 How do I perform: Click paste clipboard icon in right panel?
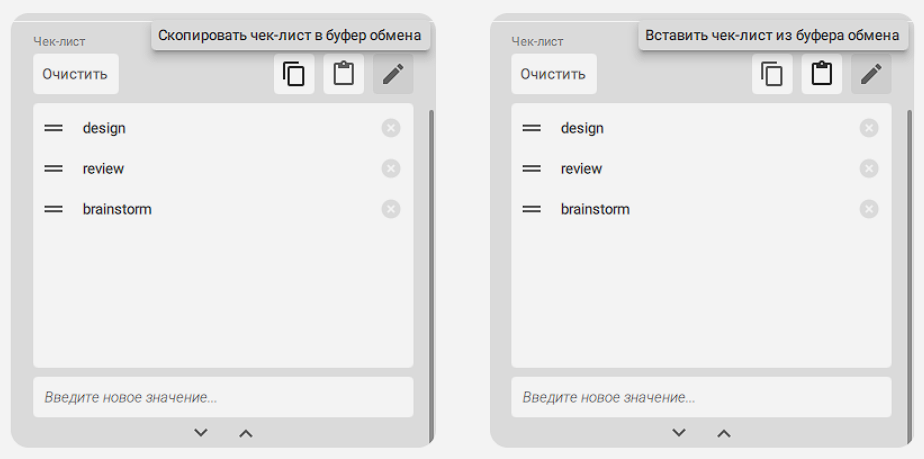click(x=821, y=74)
